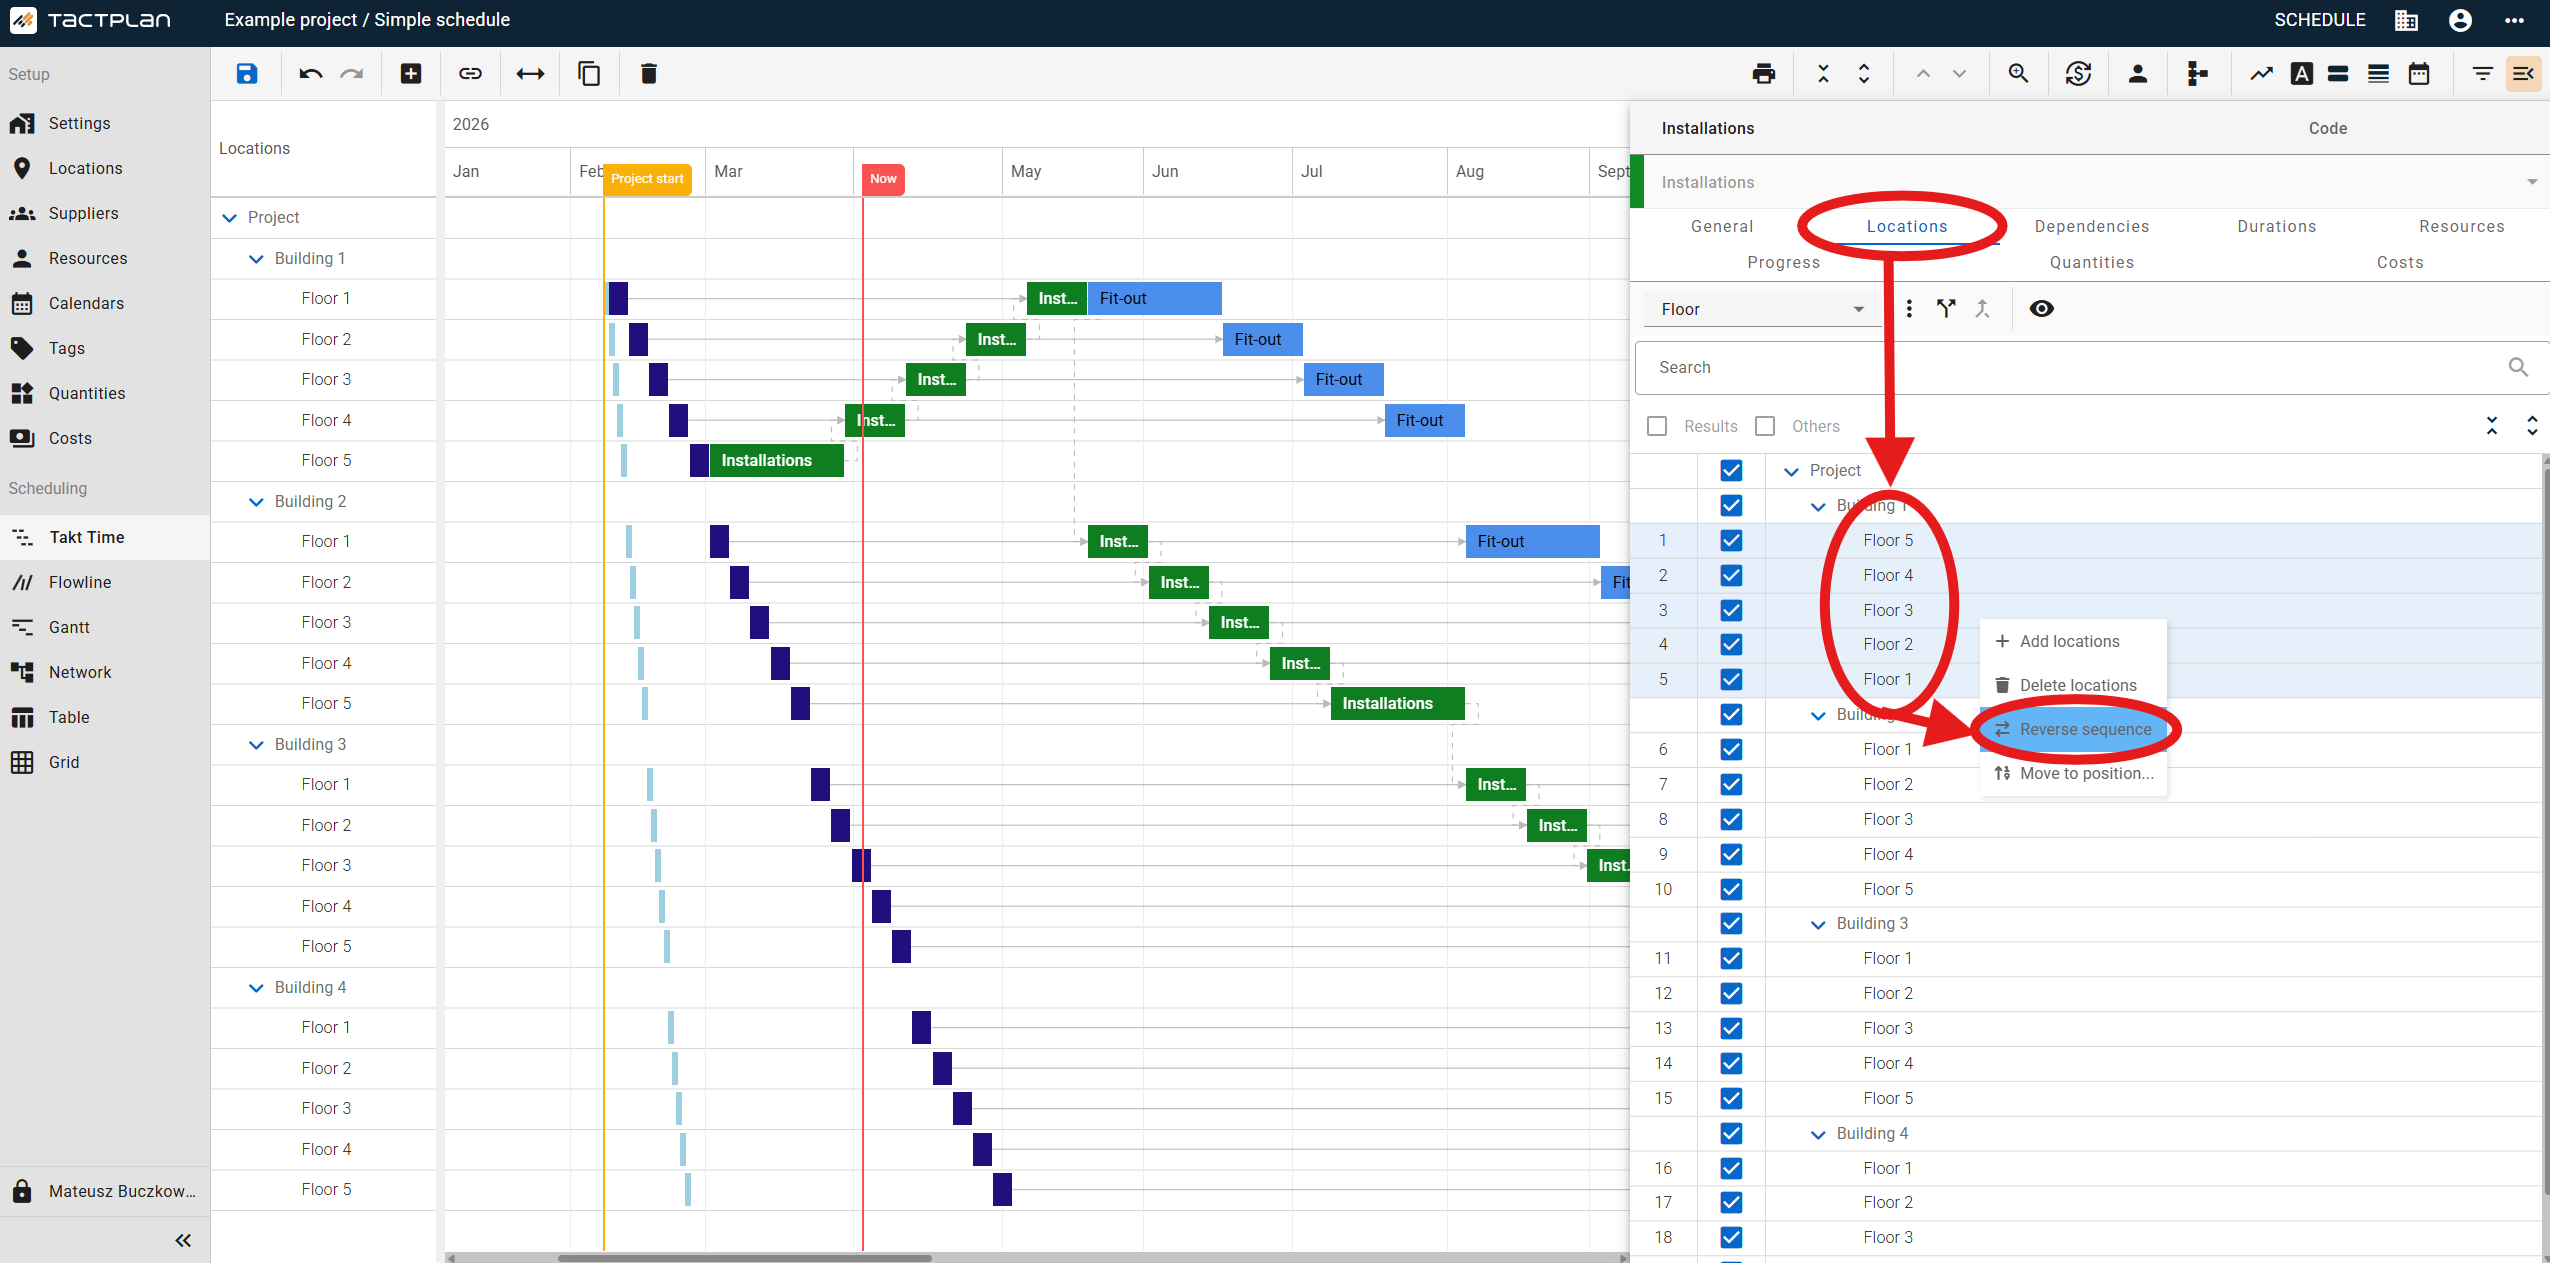Uncheck the checkbox for row 1 Floor 5
Viewport: 2550px width, 1263px height.
coord(1731,540)
